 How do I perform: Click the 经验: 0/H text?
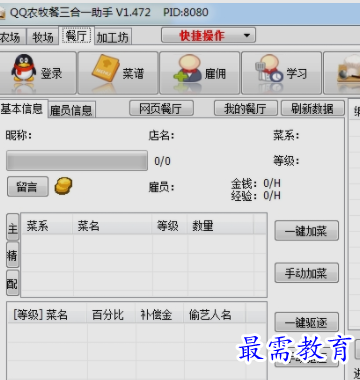tap(256, 195)
